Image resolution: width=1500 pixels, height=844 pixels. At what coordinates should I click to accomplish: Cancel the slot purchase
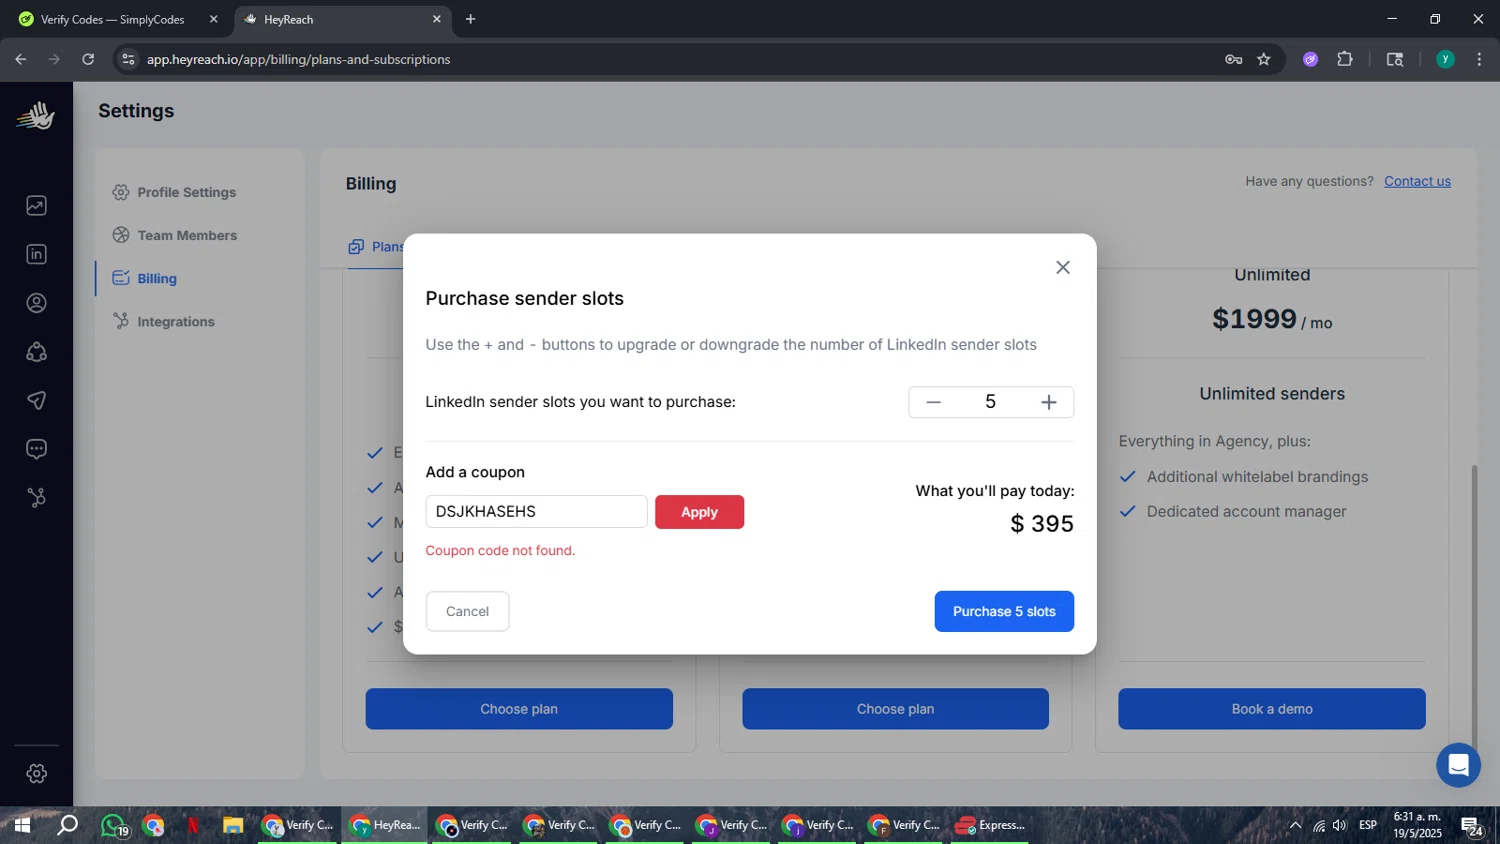(467, 611)
